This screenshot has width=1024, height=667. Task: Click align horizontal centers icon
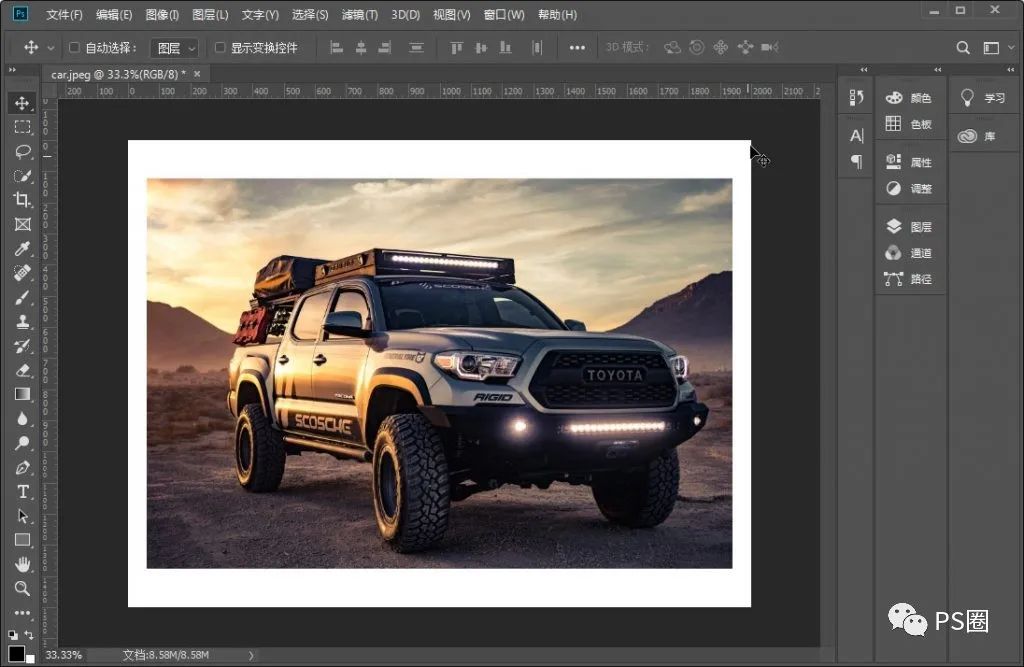click(x=360, y=48)
